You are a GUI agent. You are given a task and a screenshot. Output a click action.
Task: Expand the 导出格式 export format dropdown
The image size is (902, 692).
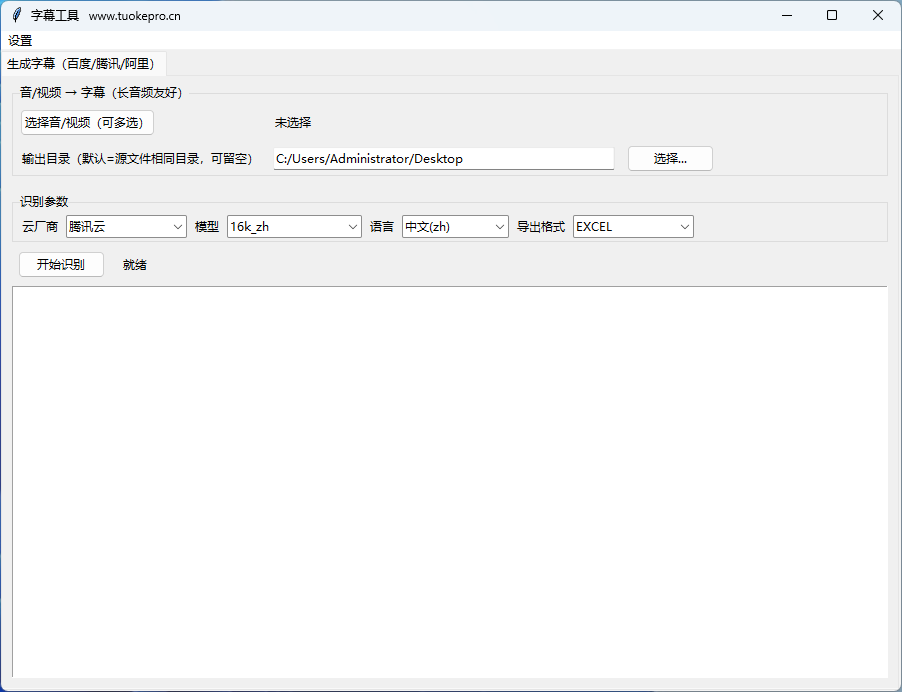click(684, 226)
